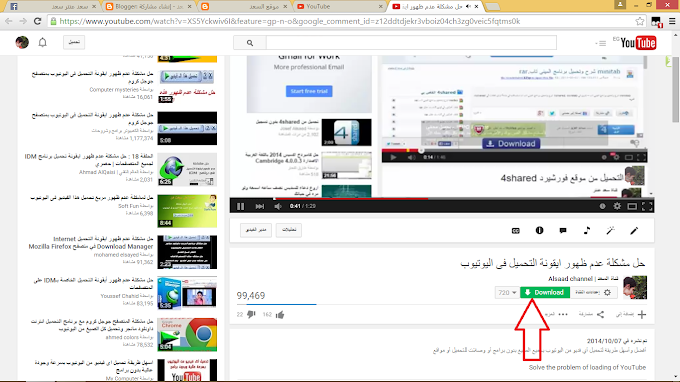Open player settings gear in control bar
The image size is (680, 382).
pyautogui.click(x=617, y=206)
